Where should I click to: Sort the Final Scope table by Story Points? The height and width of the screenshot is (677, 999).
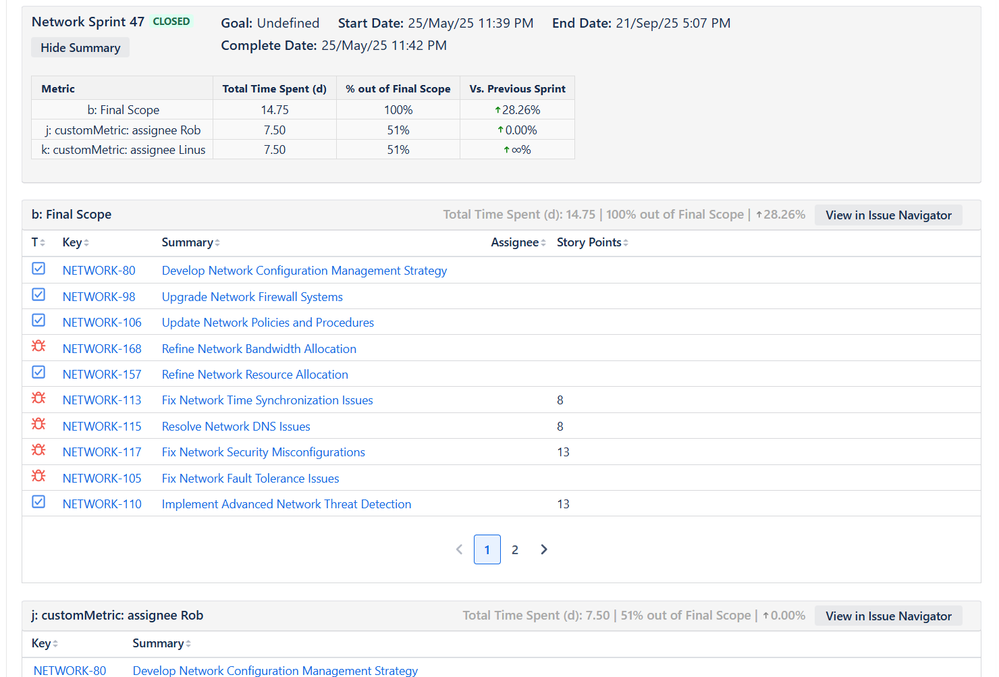coord(592,243)
